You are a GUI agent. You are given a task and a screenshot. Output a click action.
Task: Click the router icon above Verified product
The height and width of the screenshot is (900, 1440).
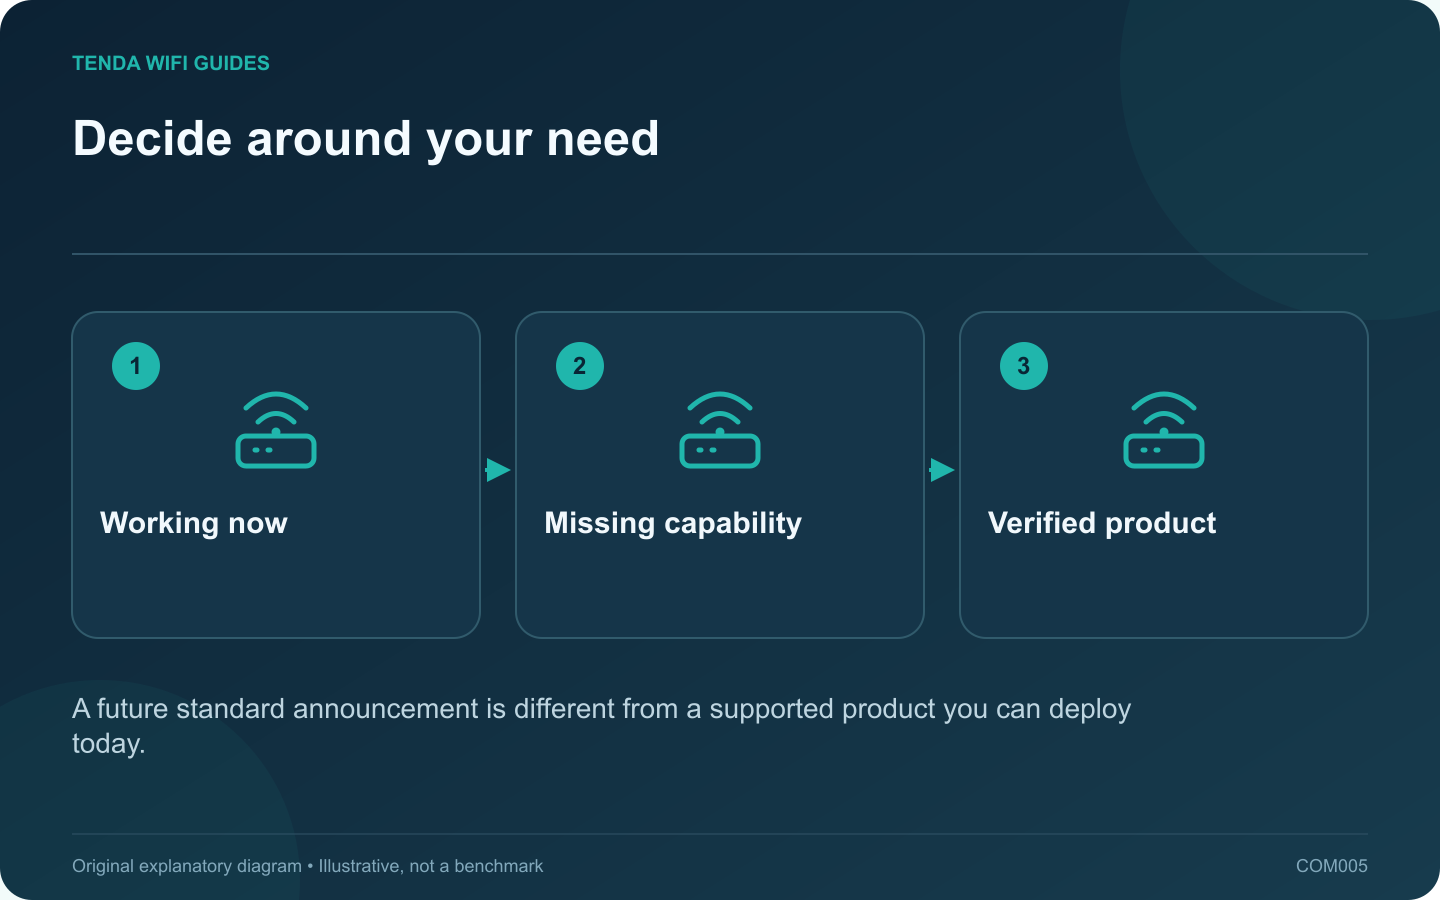pos(1164,430)
